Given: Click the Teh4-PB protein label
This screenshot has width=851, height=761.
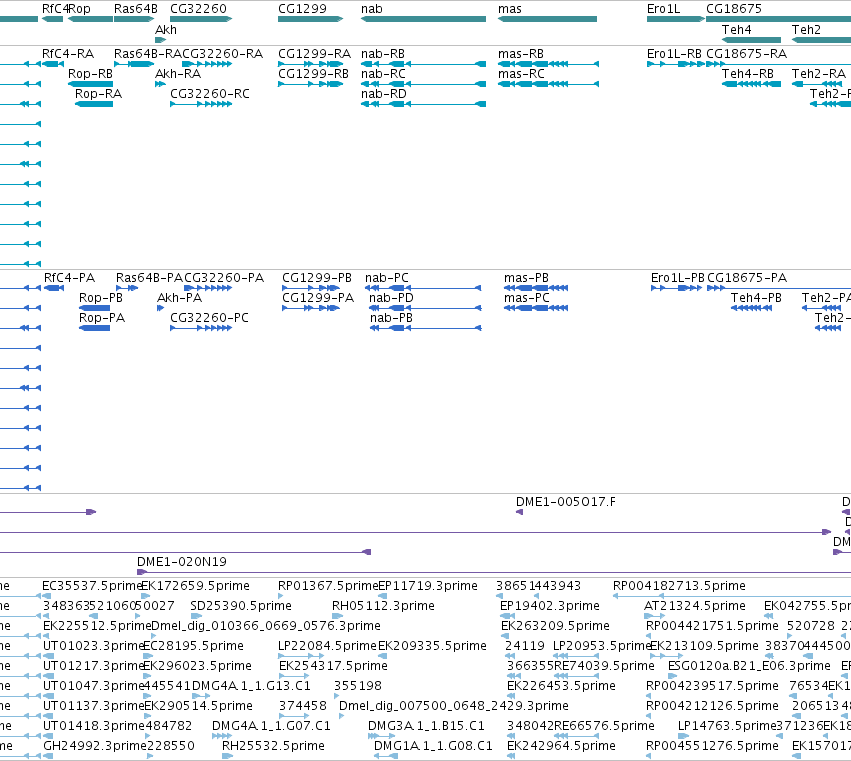Looking at the screenshot, I should (757, 298).
